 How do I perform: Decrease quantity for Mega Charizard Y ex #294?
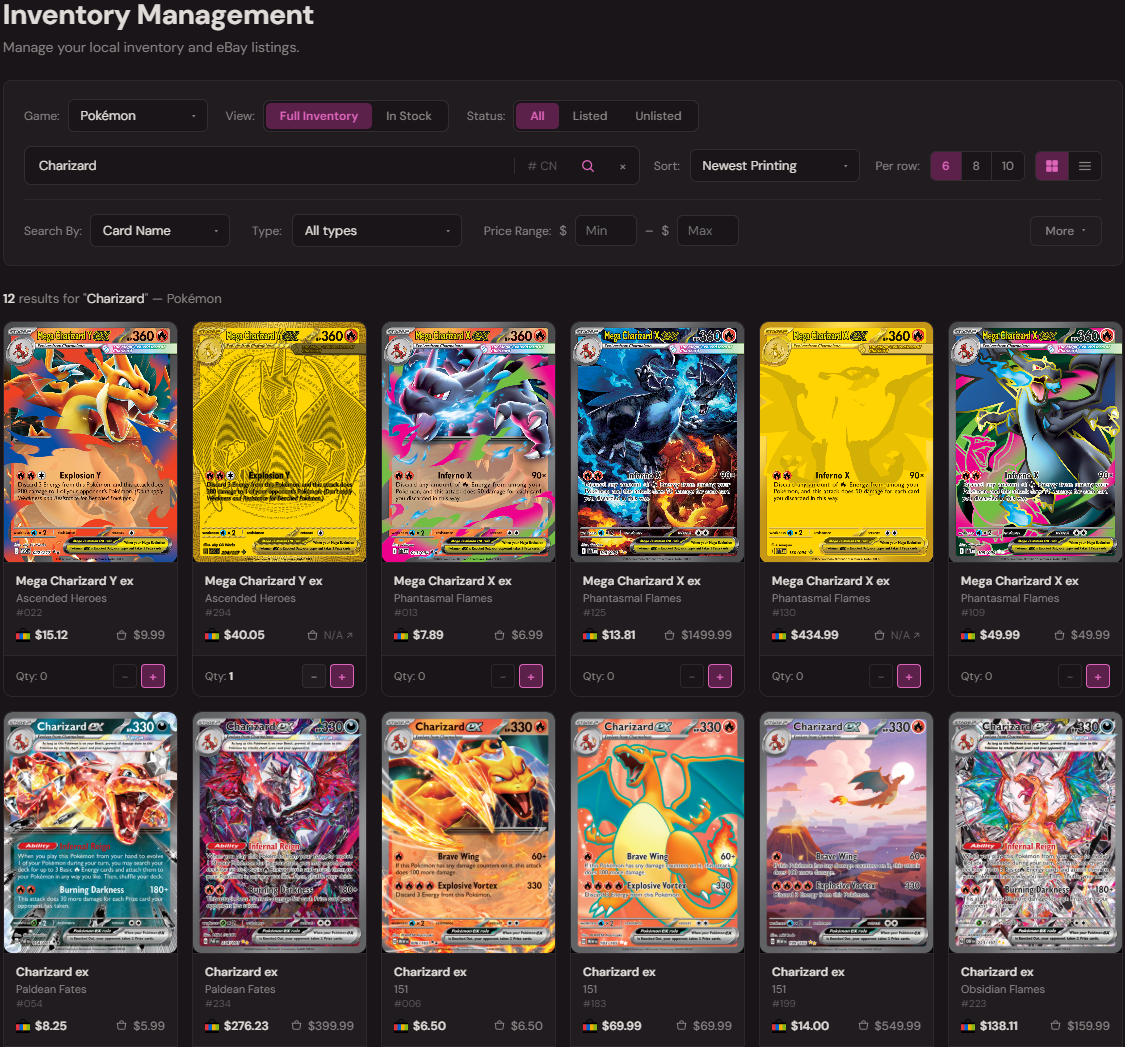pyautogui.click(x=314, y=676)
